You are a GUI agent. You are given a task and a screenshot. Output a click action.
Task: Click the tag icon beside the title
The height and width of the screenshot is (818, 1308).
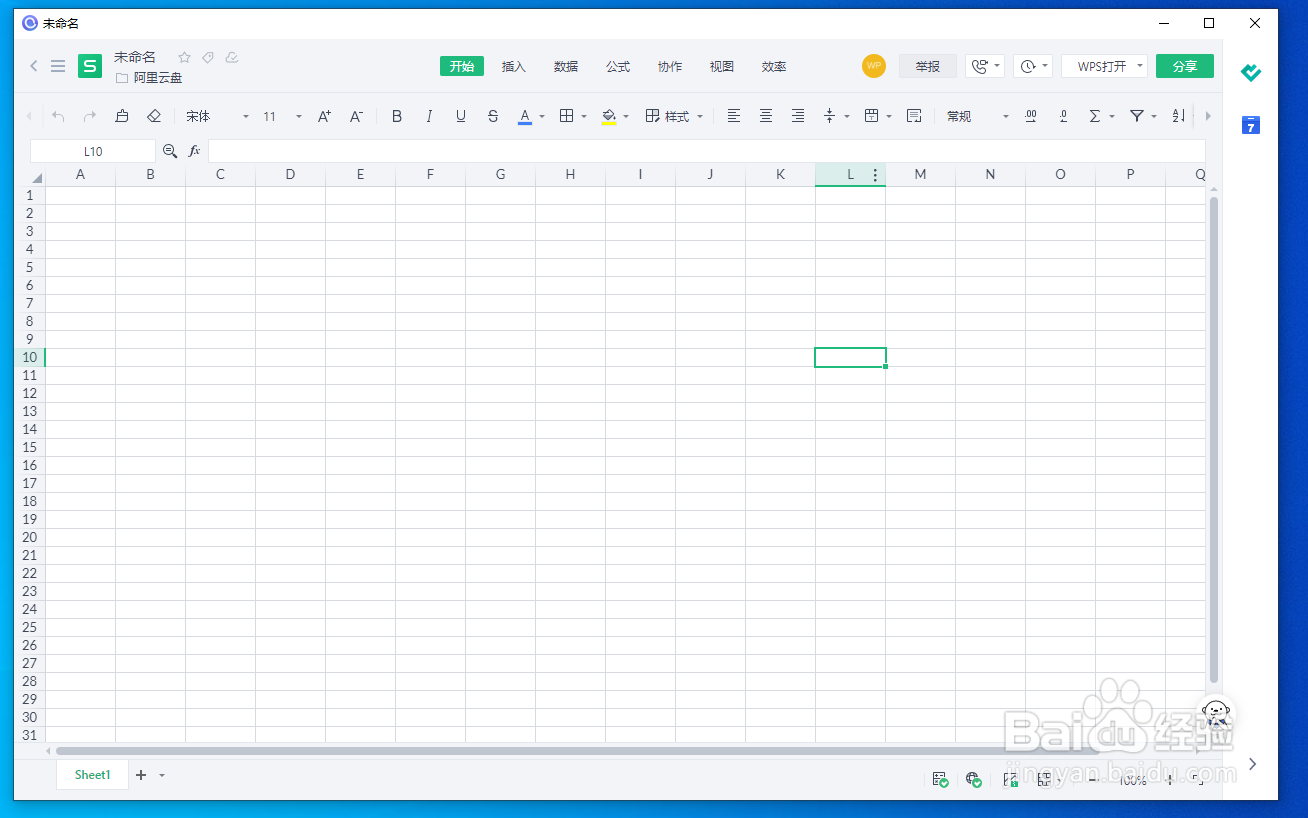click(208, 57)
